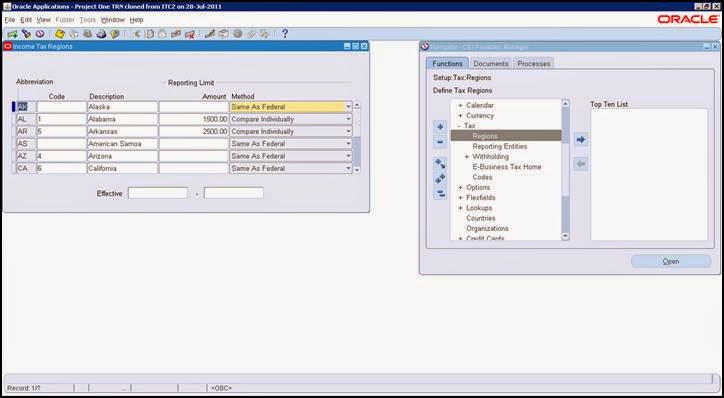The width and height of the screenshot is (724, 398).
Task: Click the Clear Record toolbar icon
Action: tap(176, 34)
